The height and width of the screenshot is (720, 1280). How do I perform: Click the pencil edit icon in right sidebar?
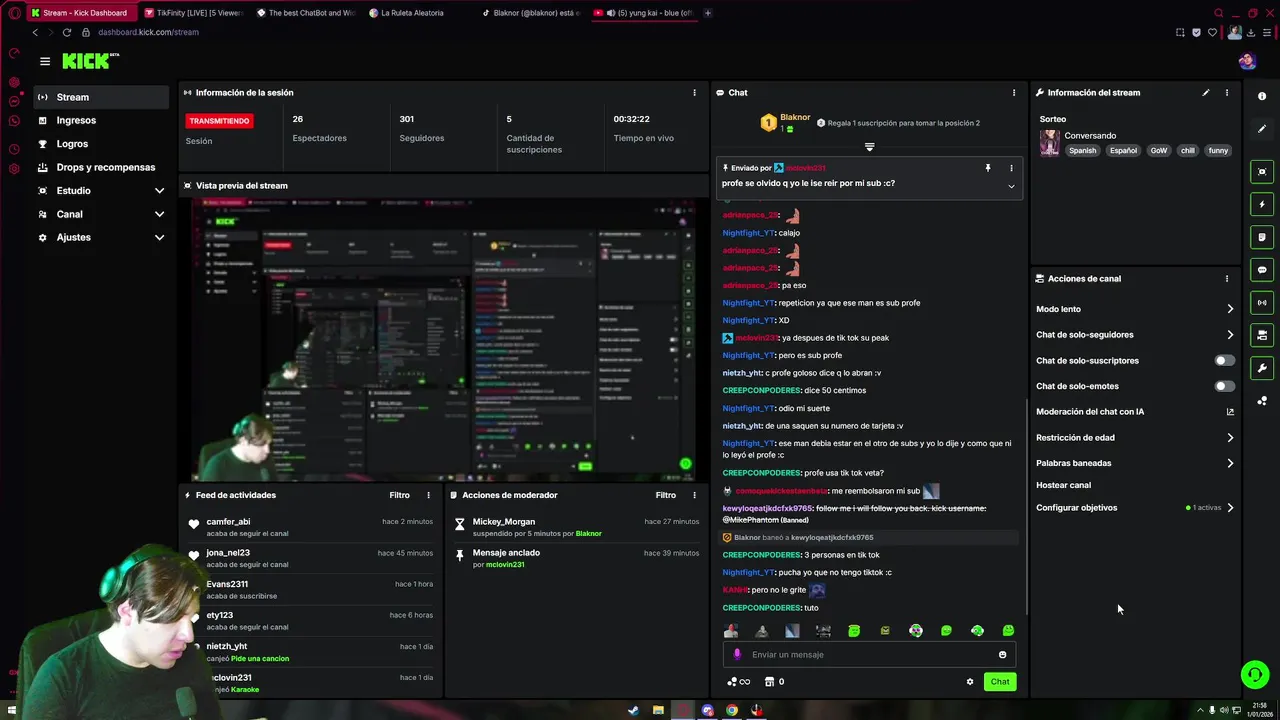(x=1262, y=129)
